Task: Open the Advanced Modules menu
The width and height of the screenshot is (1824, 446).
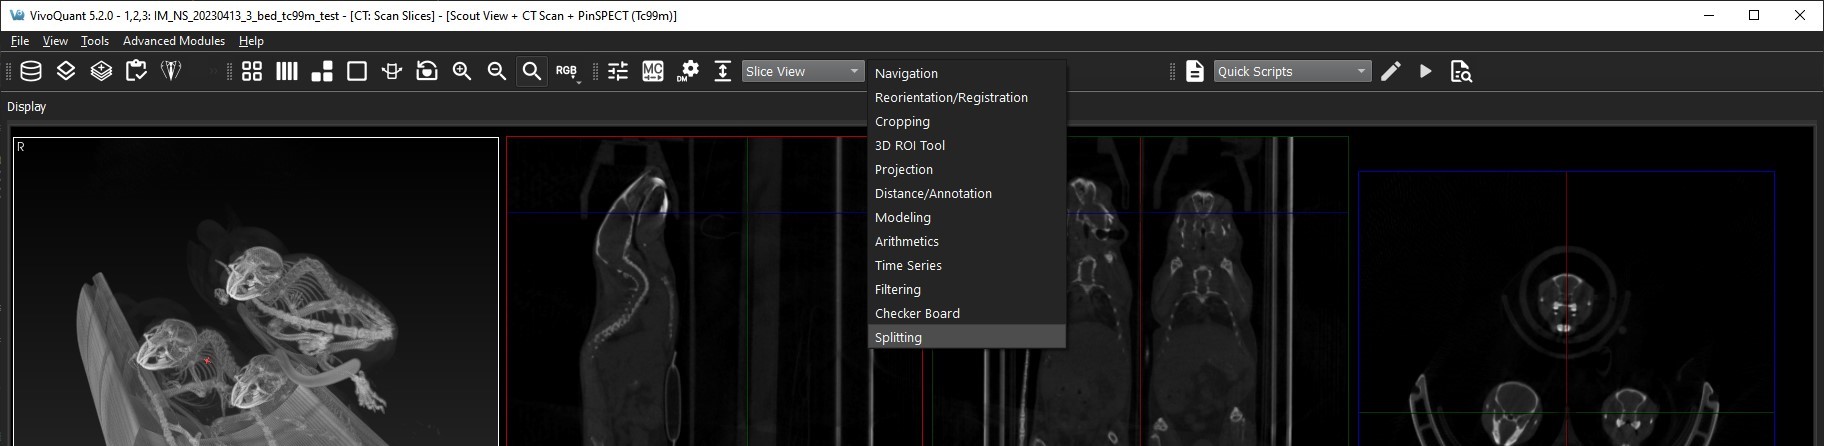Action: click(x=173, y=41)
